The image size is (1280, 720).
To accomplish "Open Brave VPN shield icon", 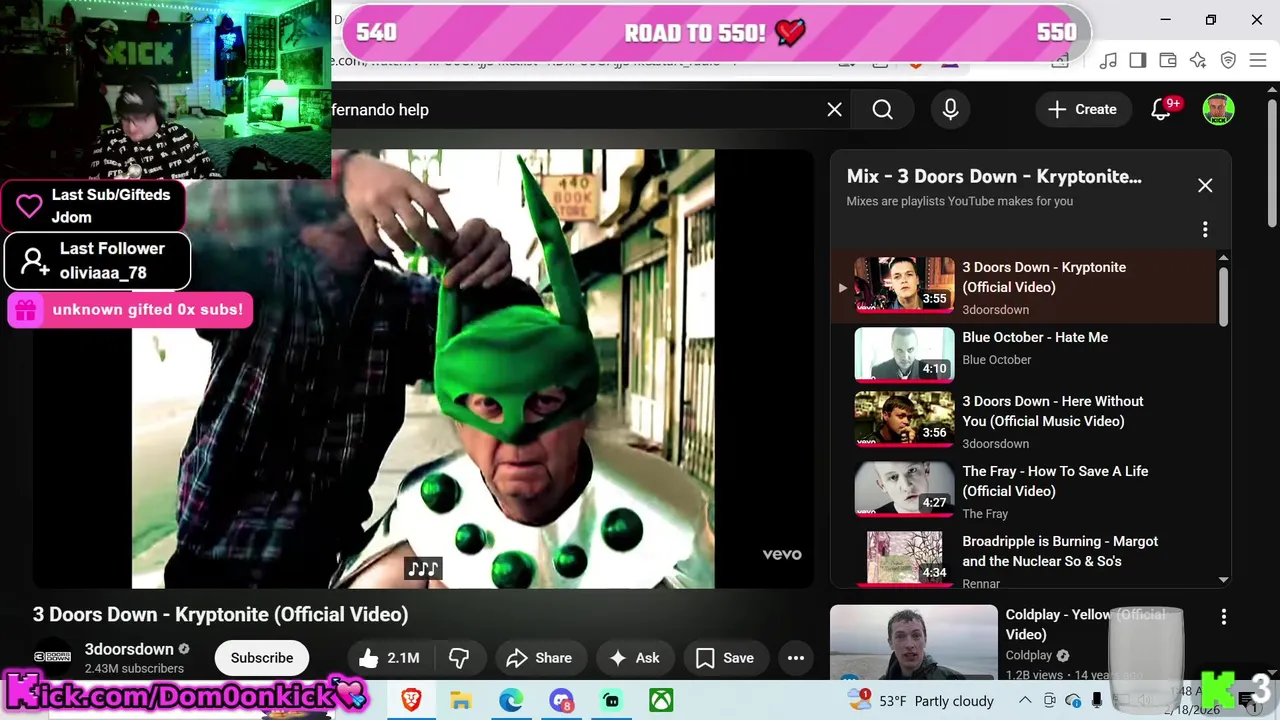I will (1229, 61).
